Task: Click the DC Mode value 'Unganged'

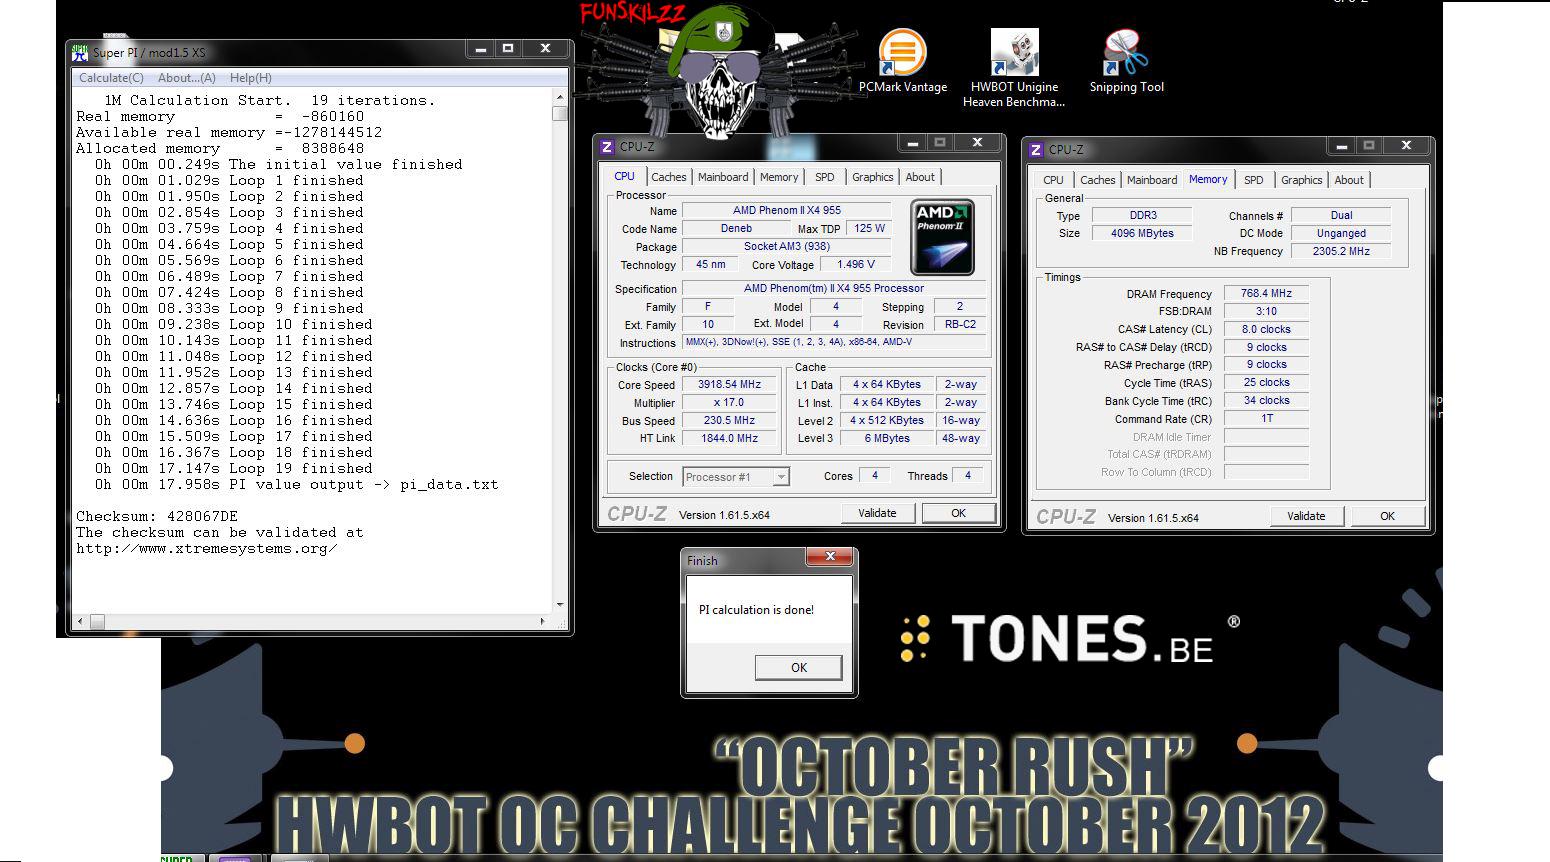Action: pyautogui.click(x=1341, y=234)
